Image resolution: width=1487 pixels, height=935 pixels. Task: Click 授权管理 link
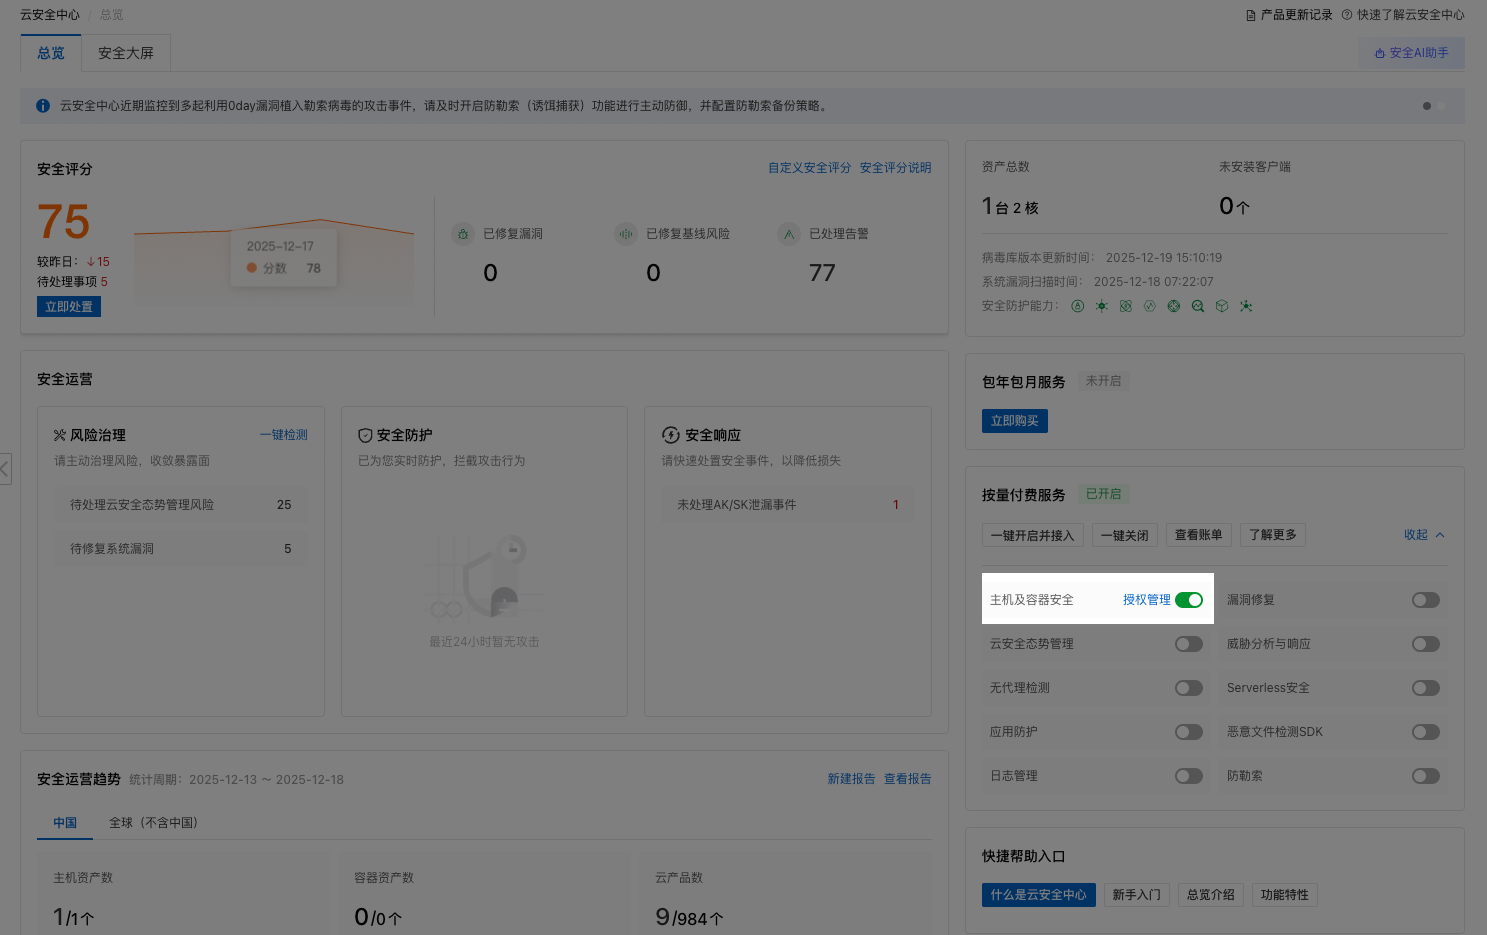pyautogui.click(x=1147, y=600)
